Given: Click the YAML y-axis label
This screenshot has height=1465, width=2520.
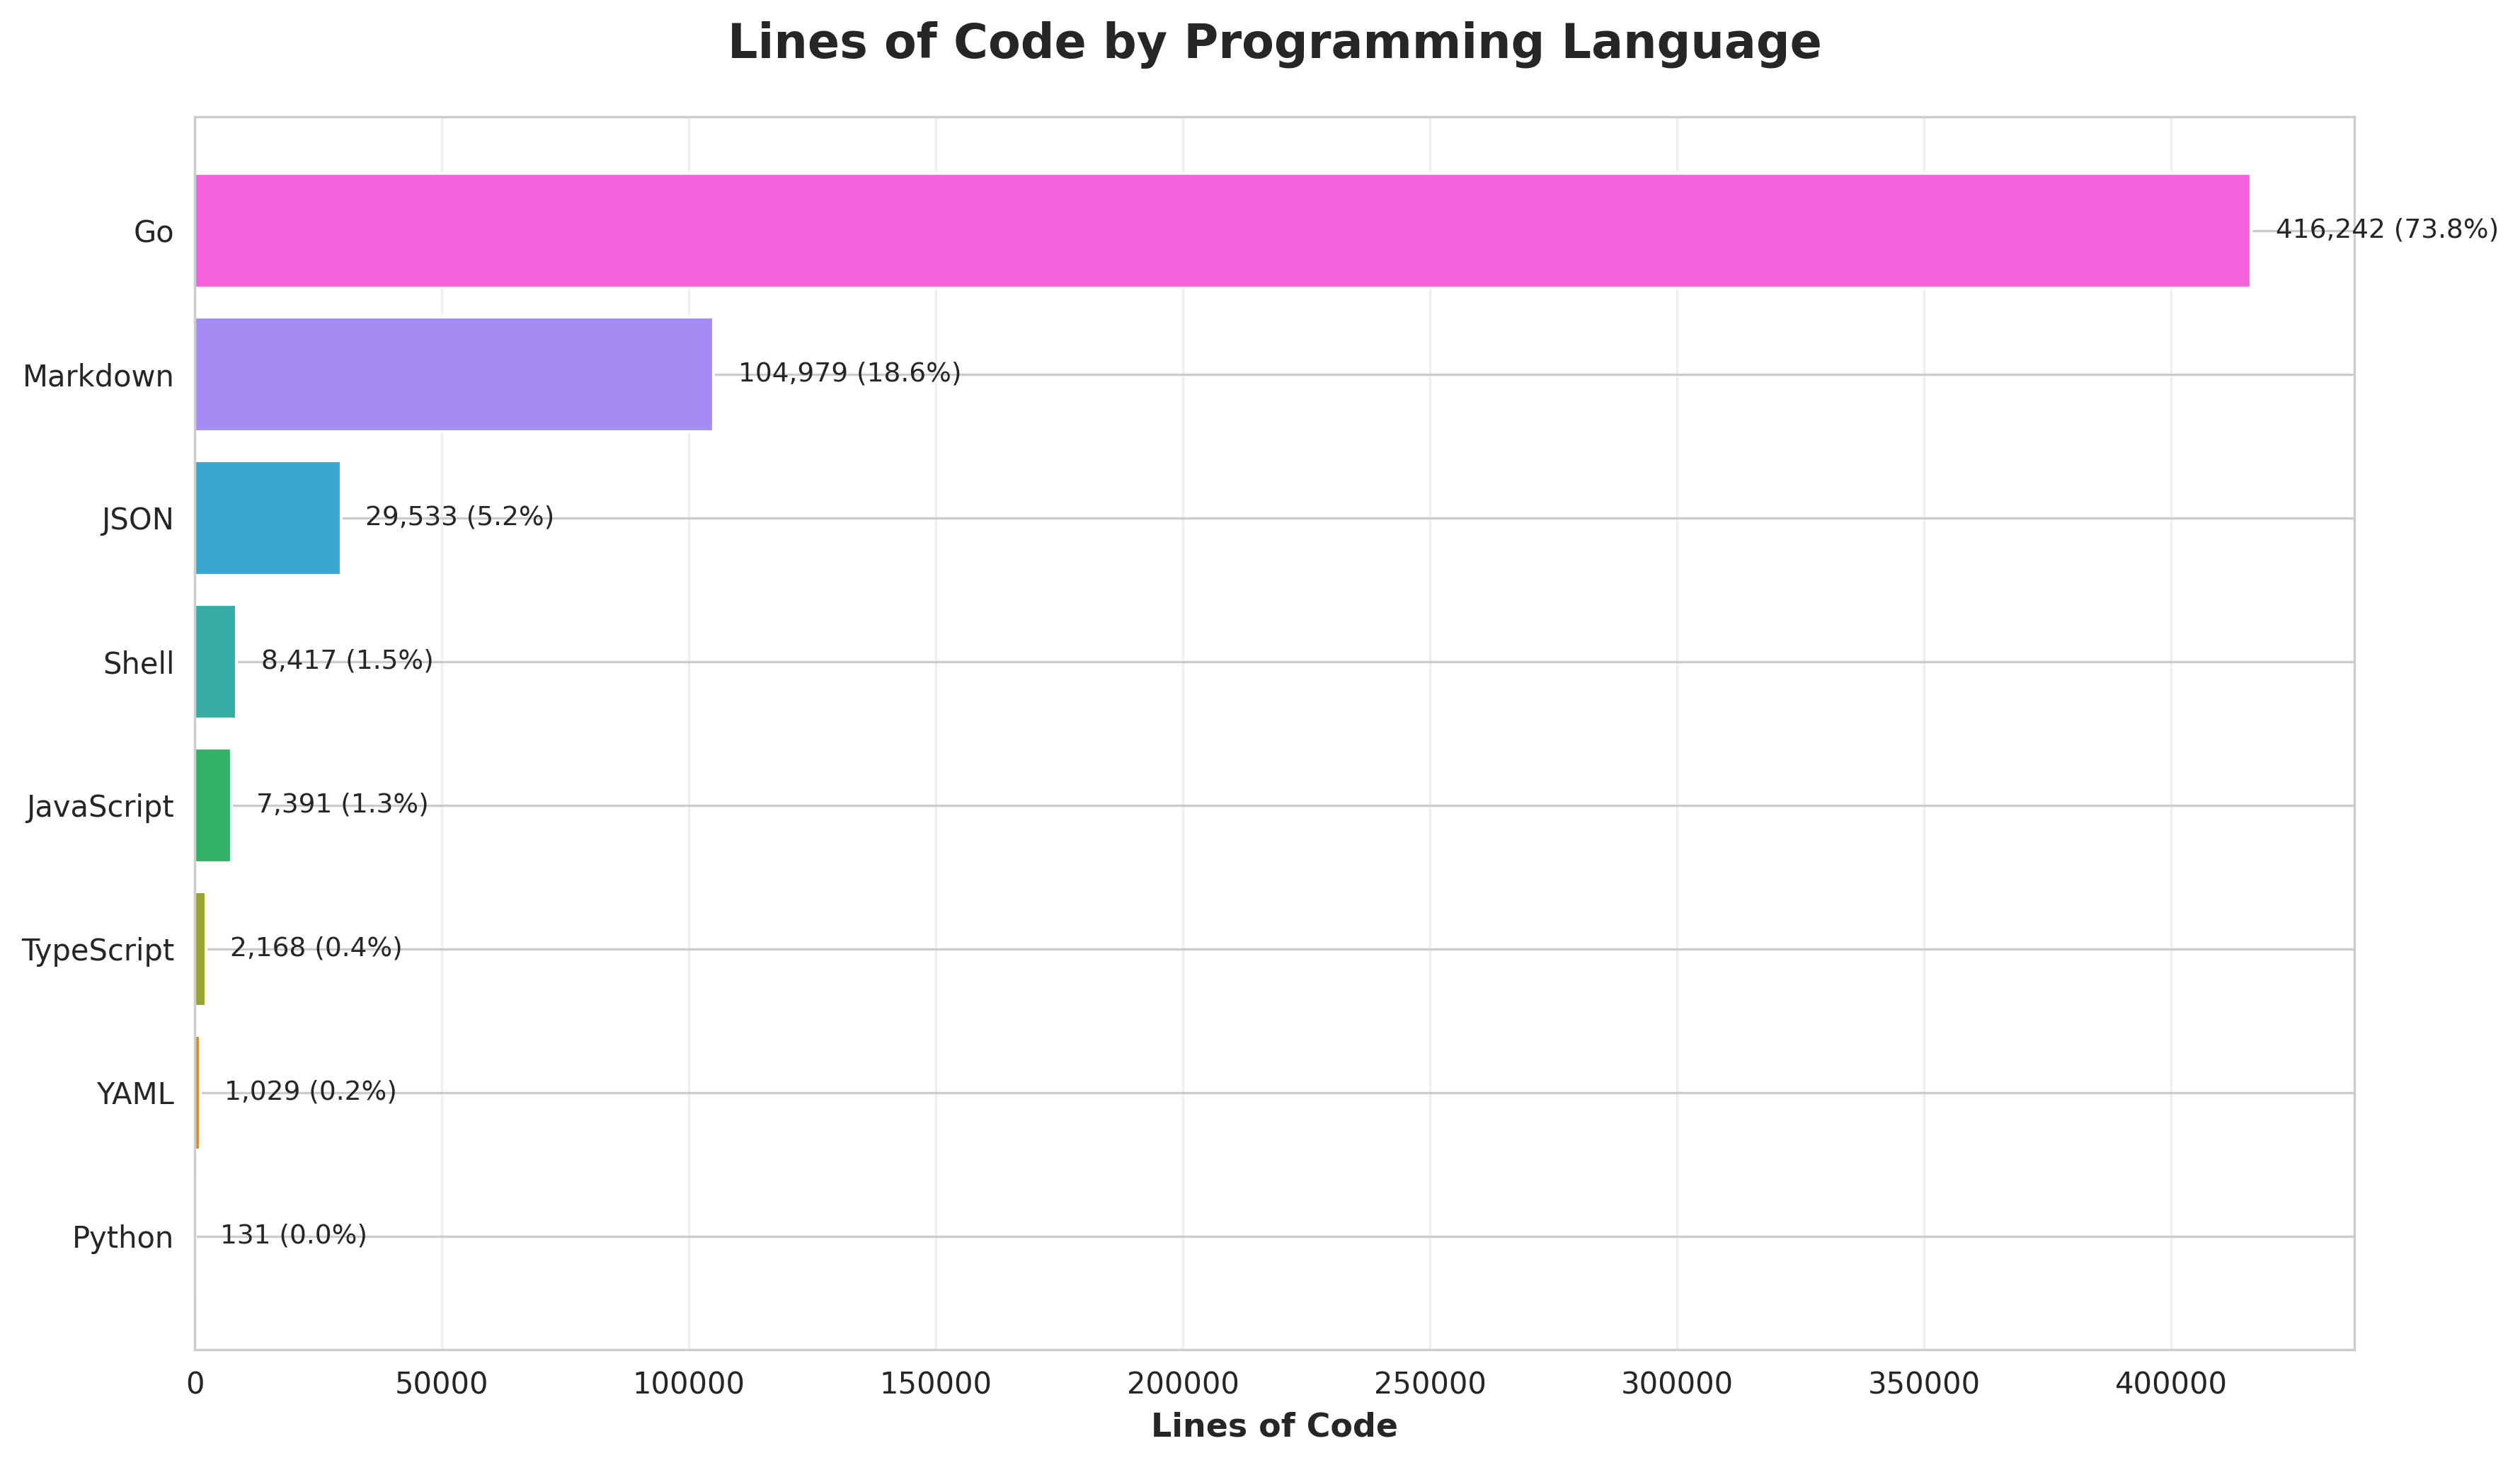Looking at the screenshot, I should coord(135,1095).
